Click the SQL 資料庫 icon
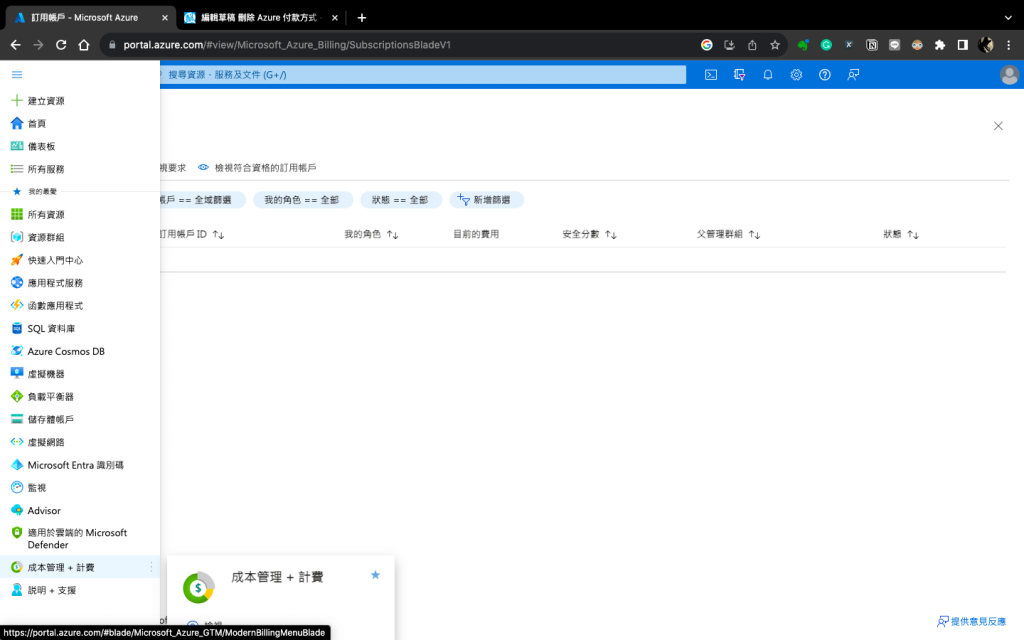Viewport: 1024px width, 640px height. [x=17, y=328]
